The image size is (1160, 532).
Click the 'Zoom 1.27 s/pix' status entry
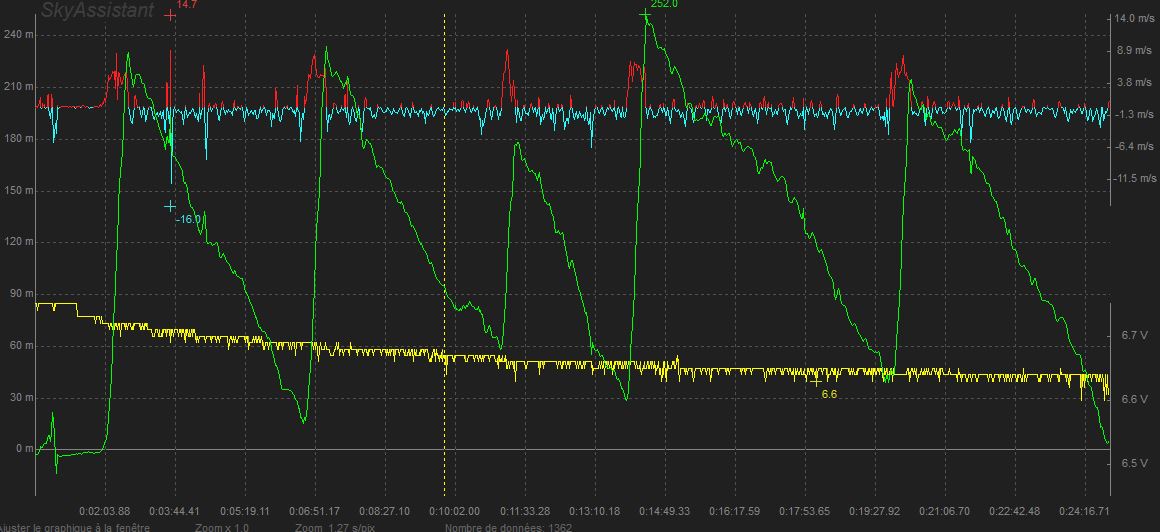[337, 528]
